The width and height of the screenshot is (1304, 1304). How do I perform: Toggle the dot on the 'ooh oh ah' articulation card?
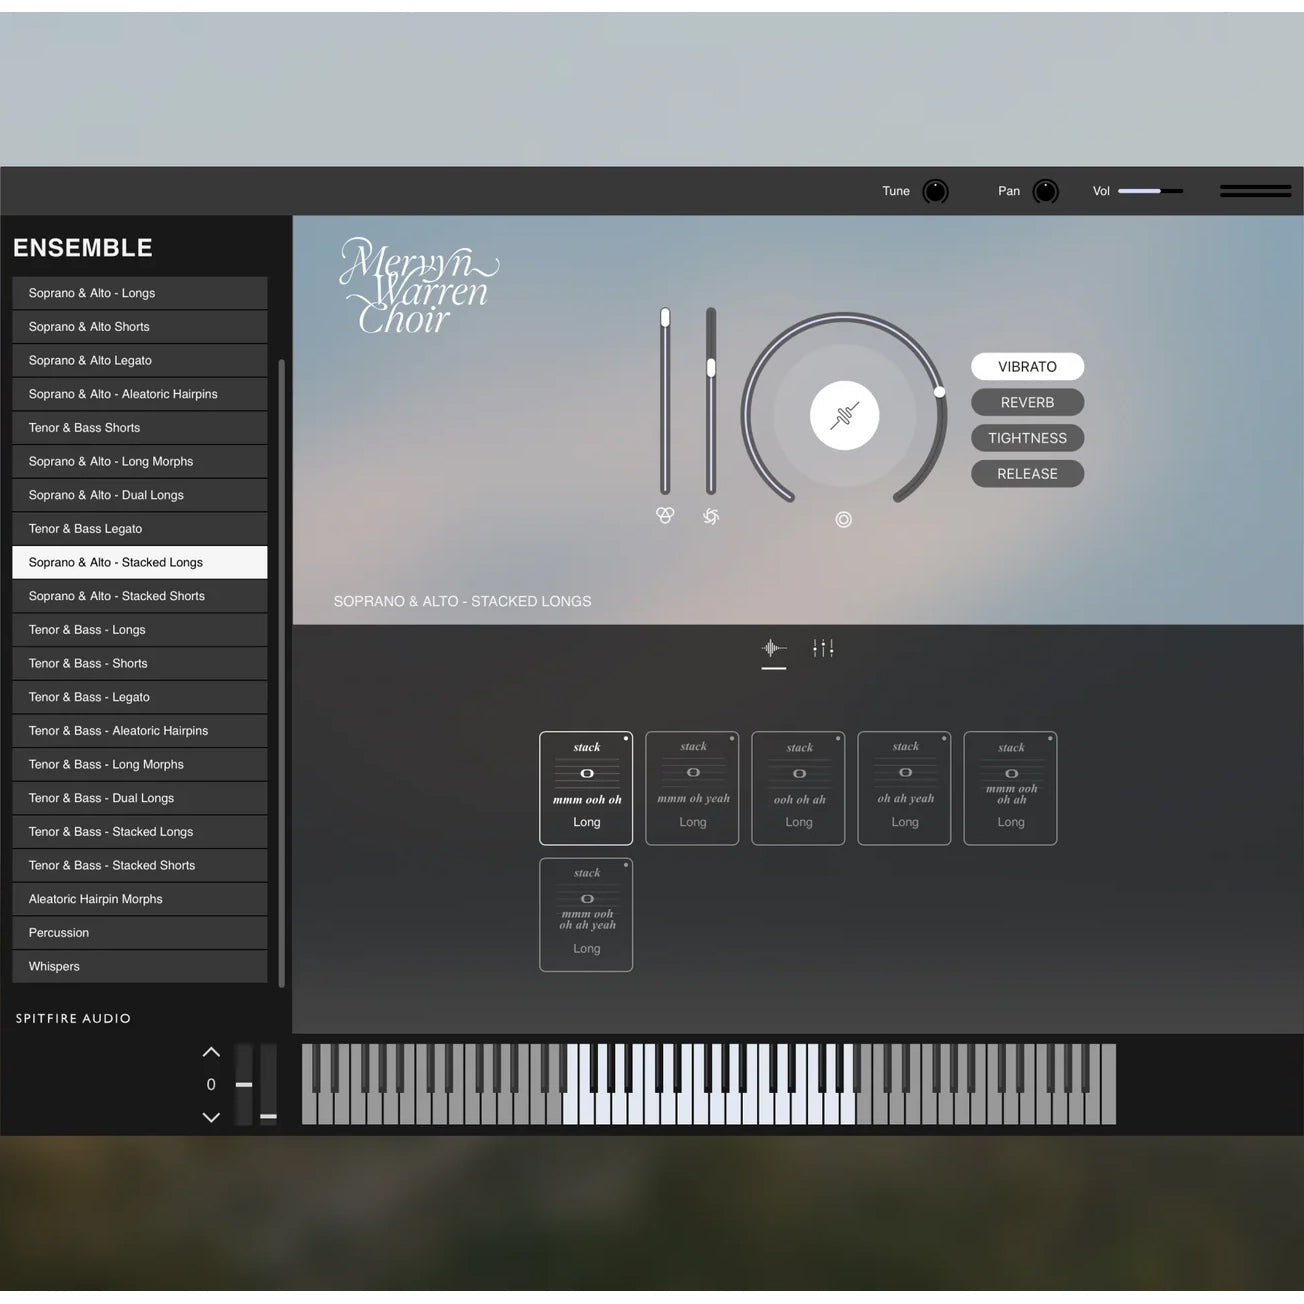click(x=837, y=738)
